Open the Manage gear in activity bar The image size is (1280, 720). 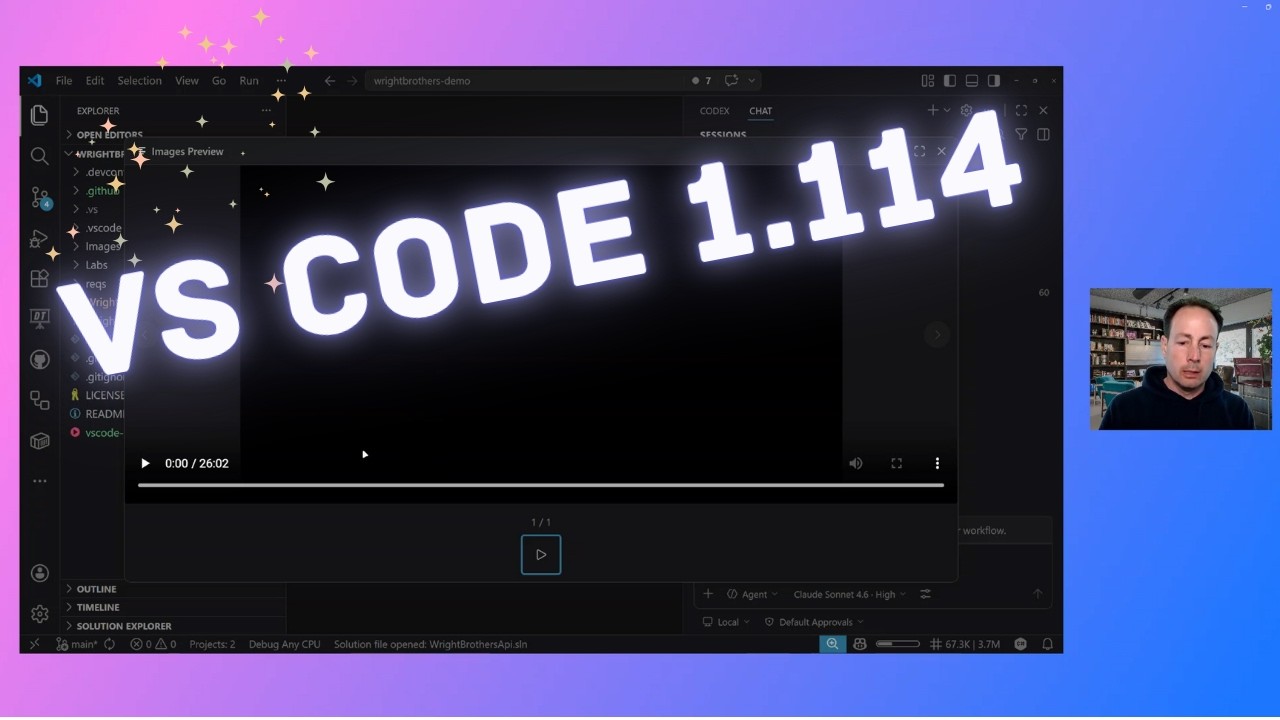click(39, 614)
